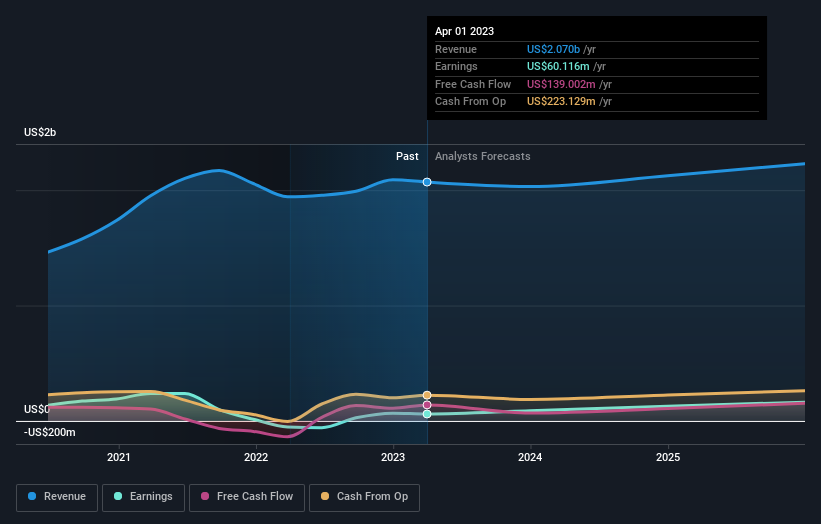The height and width of the screenshot is (524, 821).
Task: Toggle the Cash From Op legend button
Action: [x=364, y=497]
